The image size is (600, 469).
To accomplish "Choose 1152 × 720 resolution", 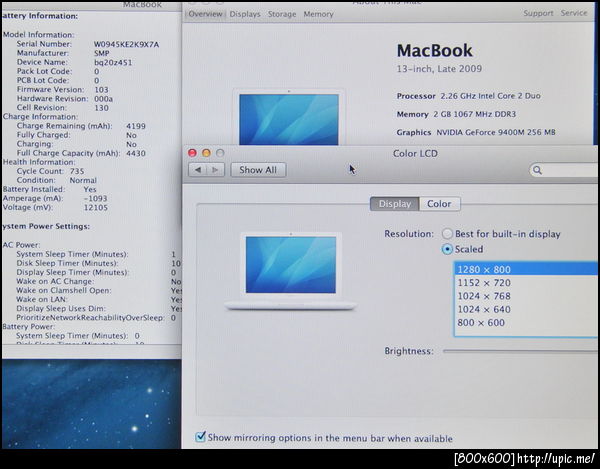I will click(526, 283).
